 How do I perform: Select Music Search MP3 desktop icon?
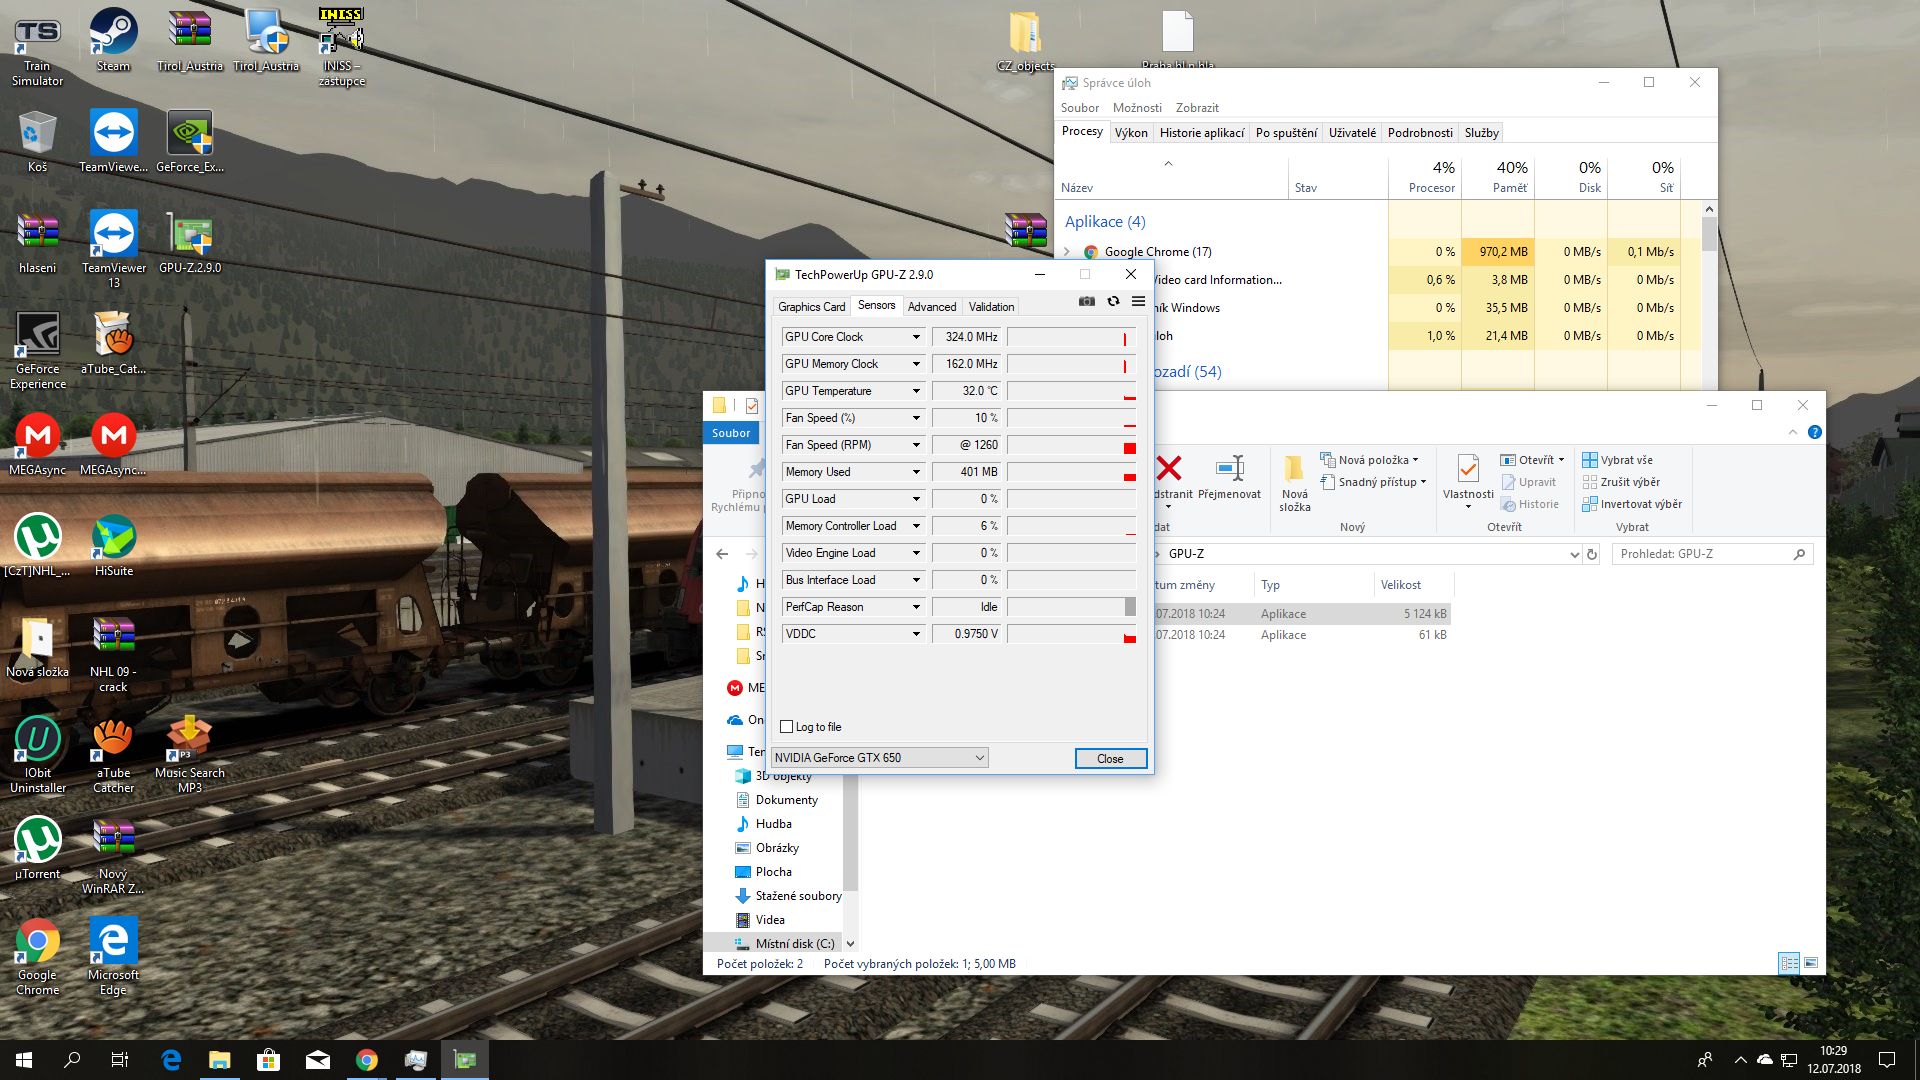point(190,754)
